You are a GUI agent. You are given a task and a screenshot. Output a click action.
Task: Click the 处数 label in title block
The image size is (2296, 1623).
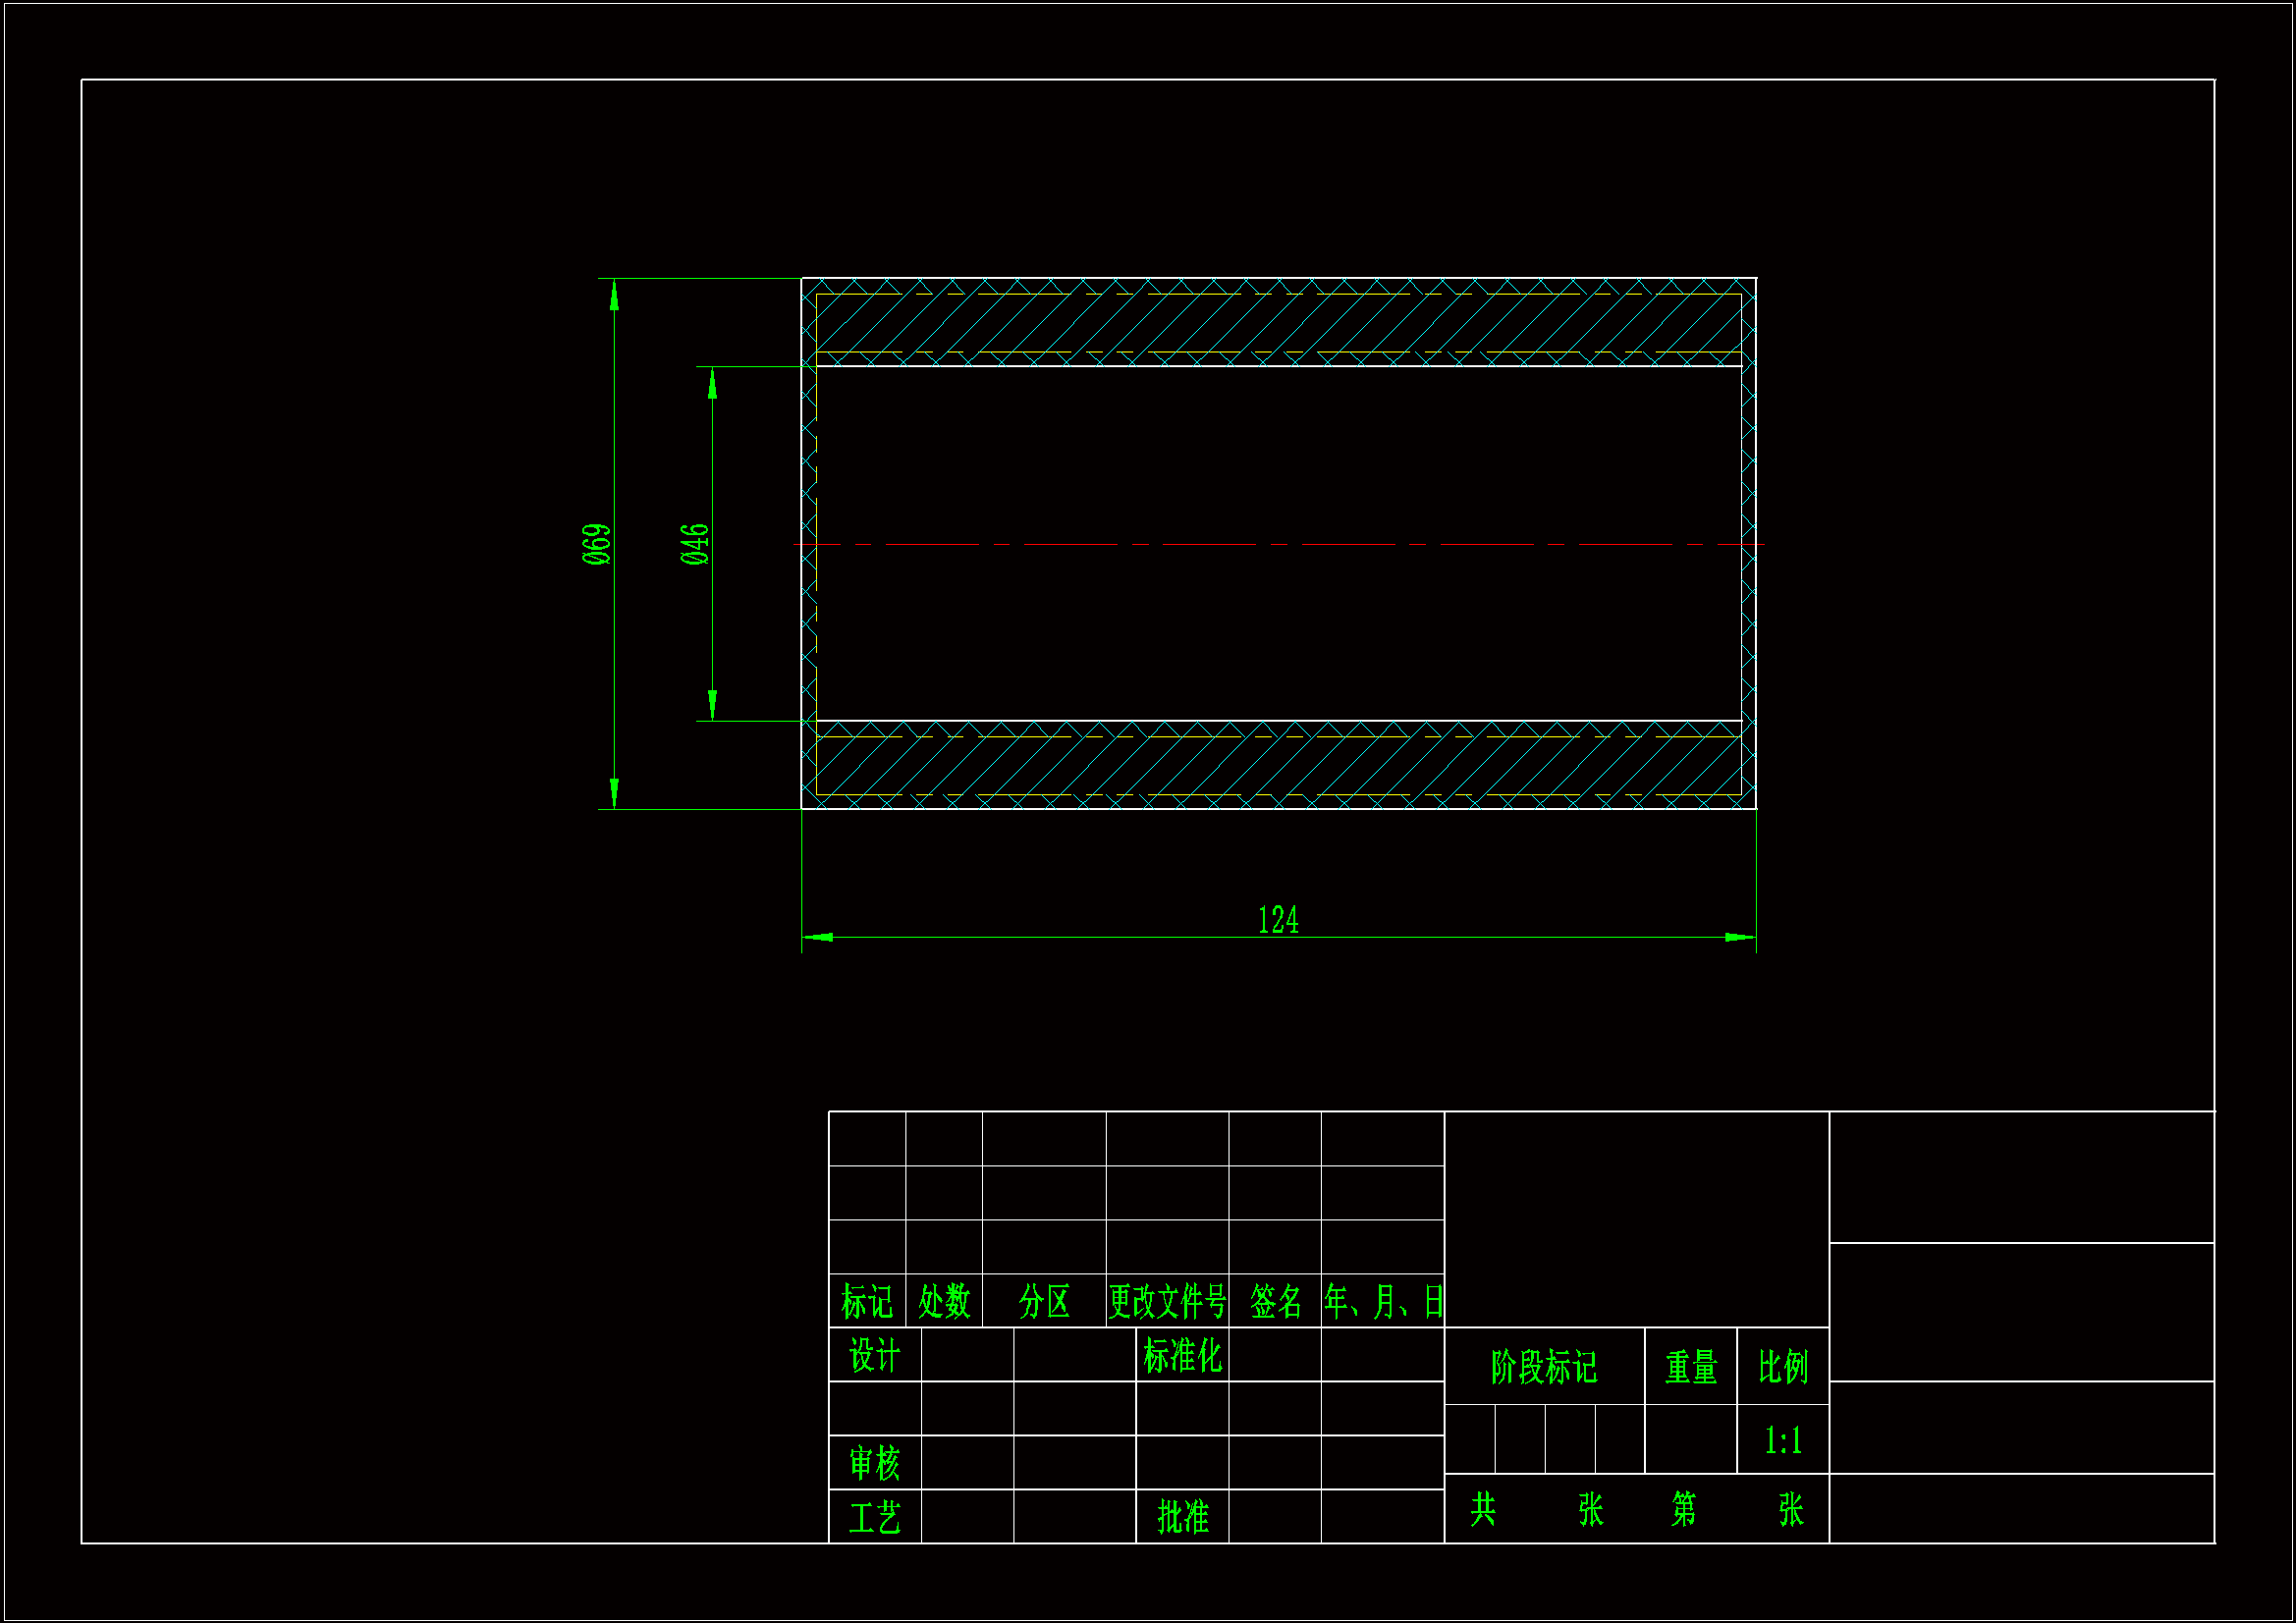tap(944, 1302)
